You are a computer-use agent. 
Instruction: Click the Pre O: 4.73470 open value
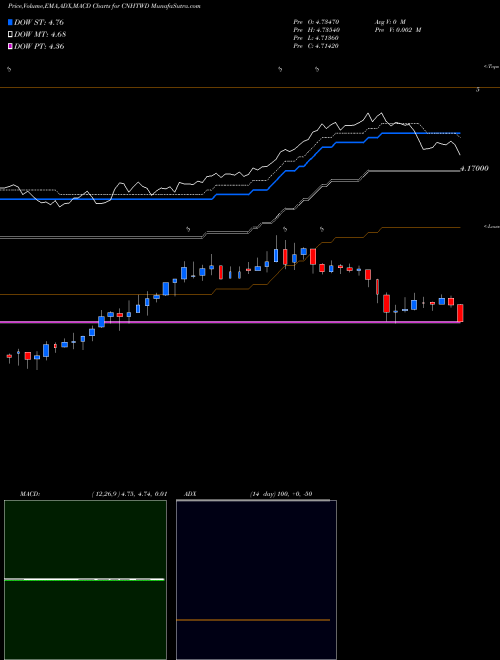[x=316, y=21]
